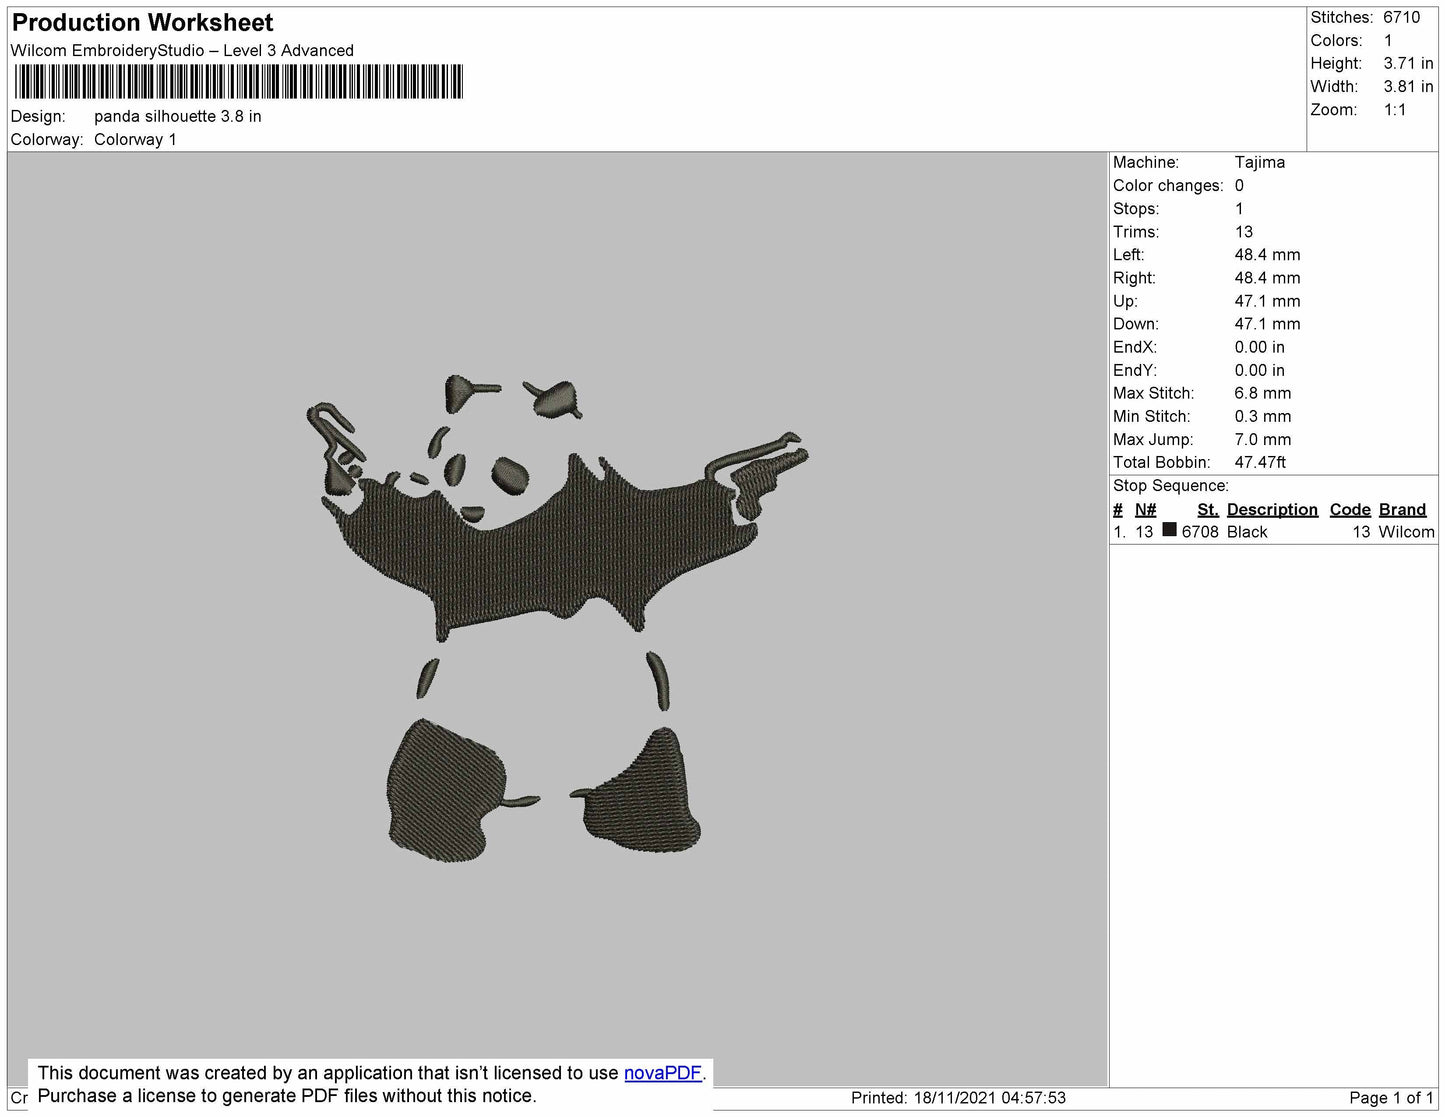
Task: Select the Stops label
Action: tap(1136, 208)
